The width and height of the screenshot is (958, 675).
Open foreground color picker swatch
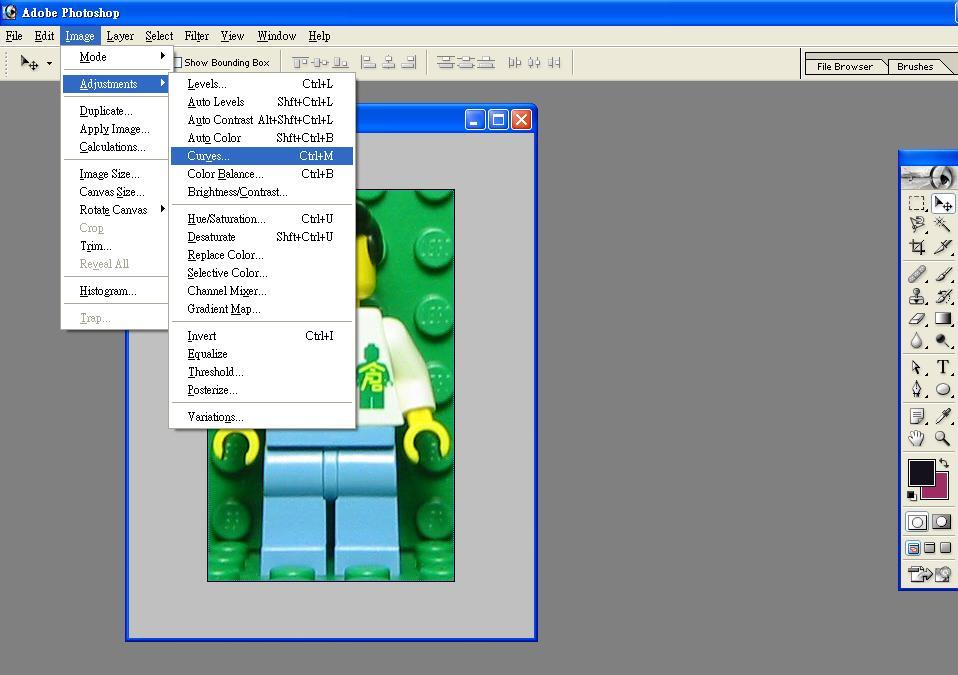click(x=920, y=472)
